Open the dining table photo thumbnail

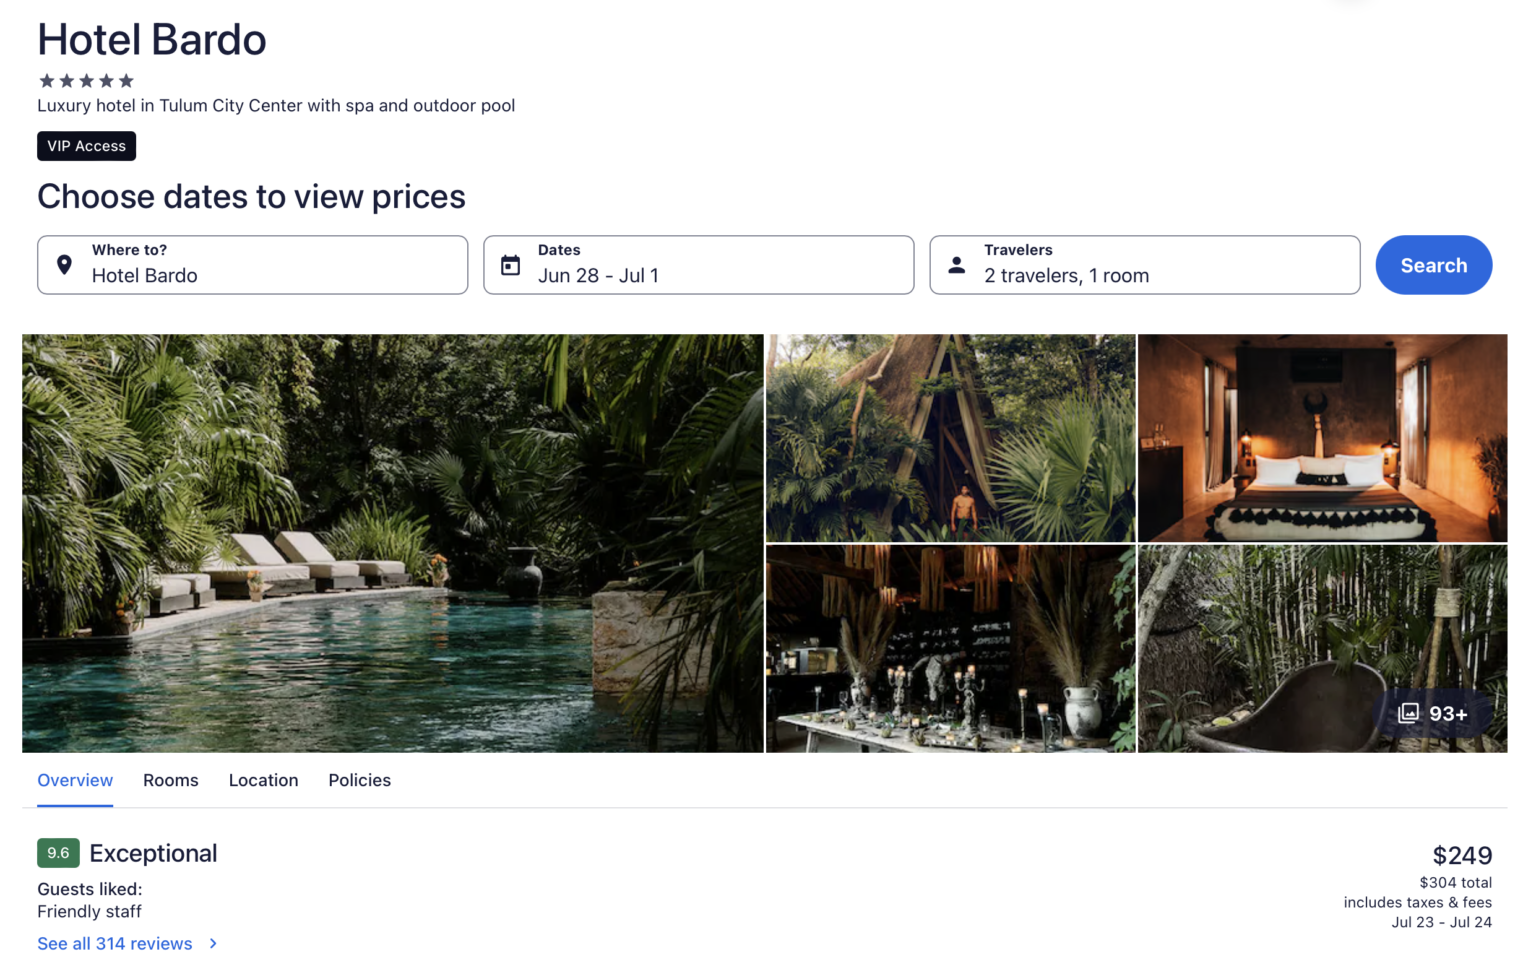pos(950,649)
